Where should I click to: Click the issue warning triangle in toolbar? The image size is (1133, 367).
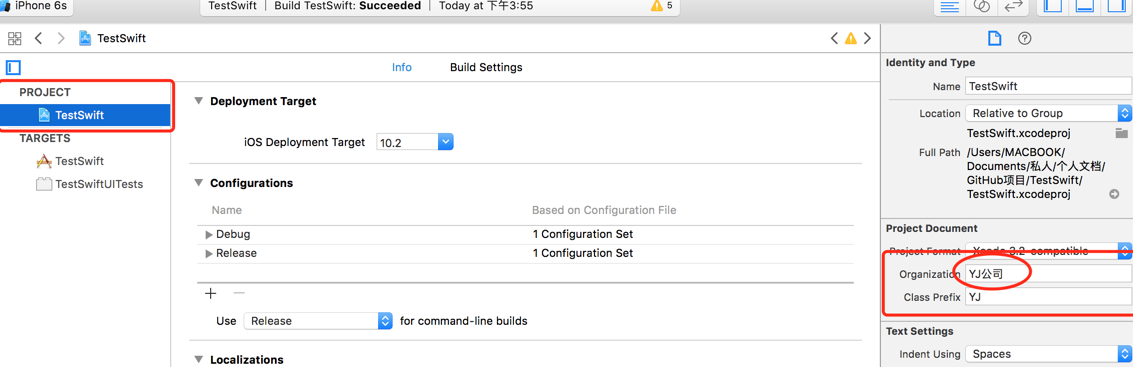[657, 6]
